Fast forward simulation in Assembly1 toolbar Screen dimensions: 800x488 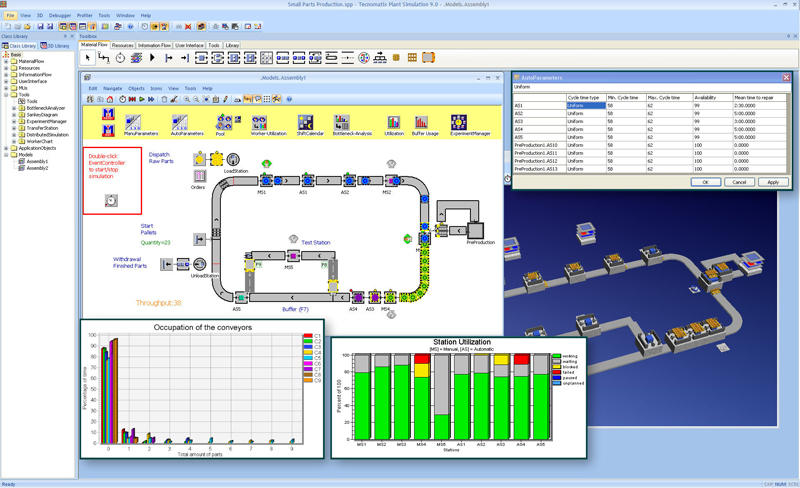point(151,99)
